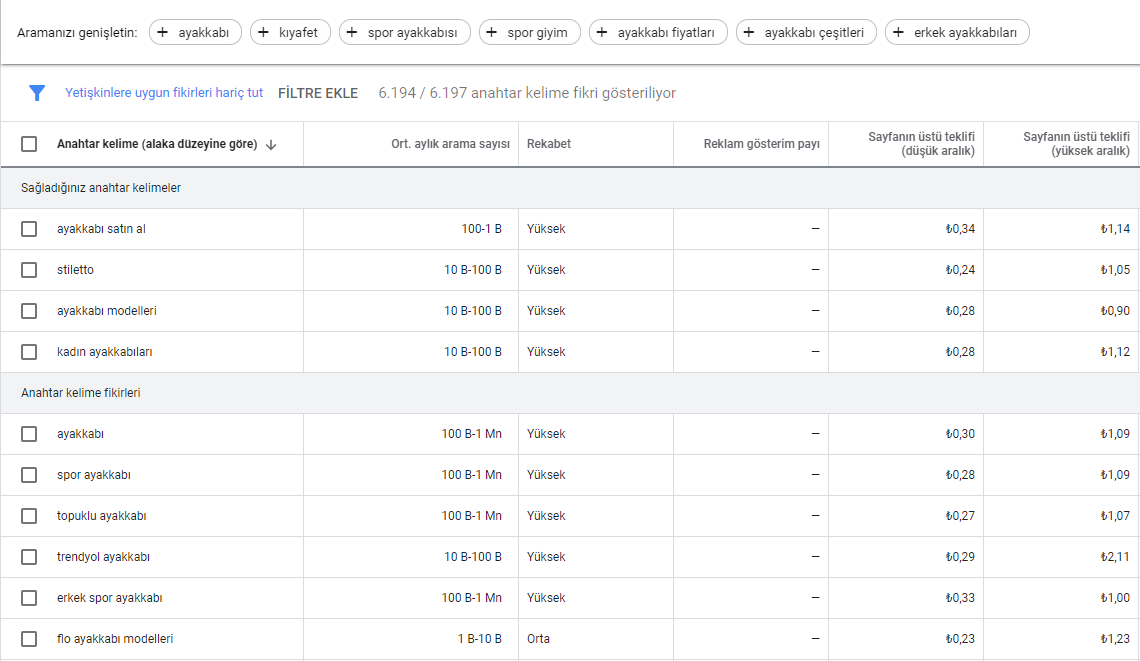Open the 'Reklam gösterim payı' column header

[761, 144]
